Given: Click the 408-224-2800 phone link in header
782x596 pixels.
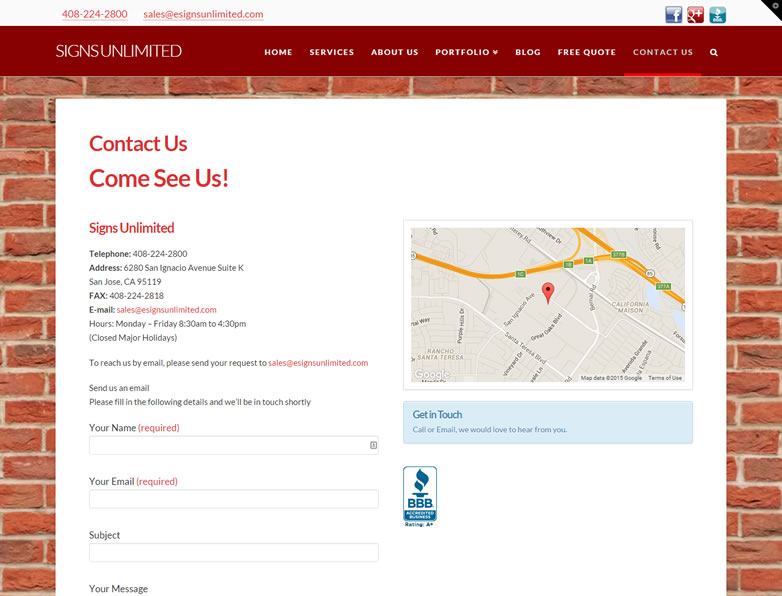Looking at the screenshot, I should click(x=94, y=14).
